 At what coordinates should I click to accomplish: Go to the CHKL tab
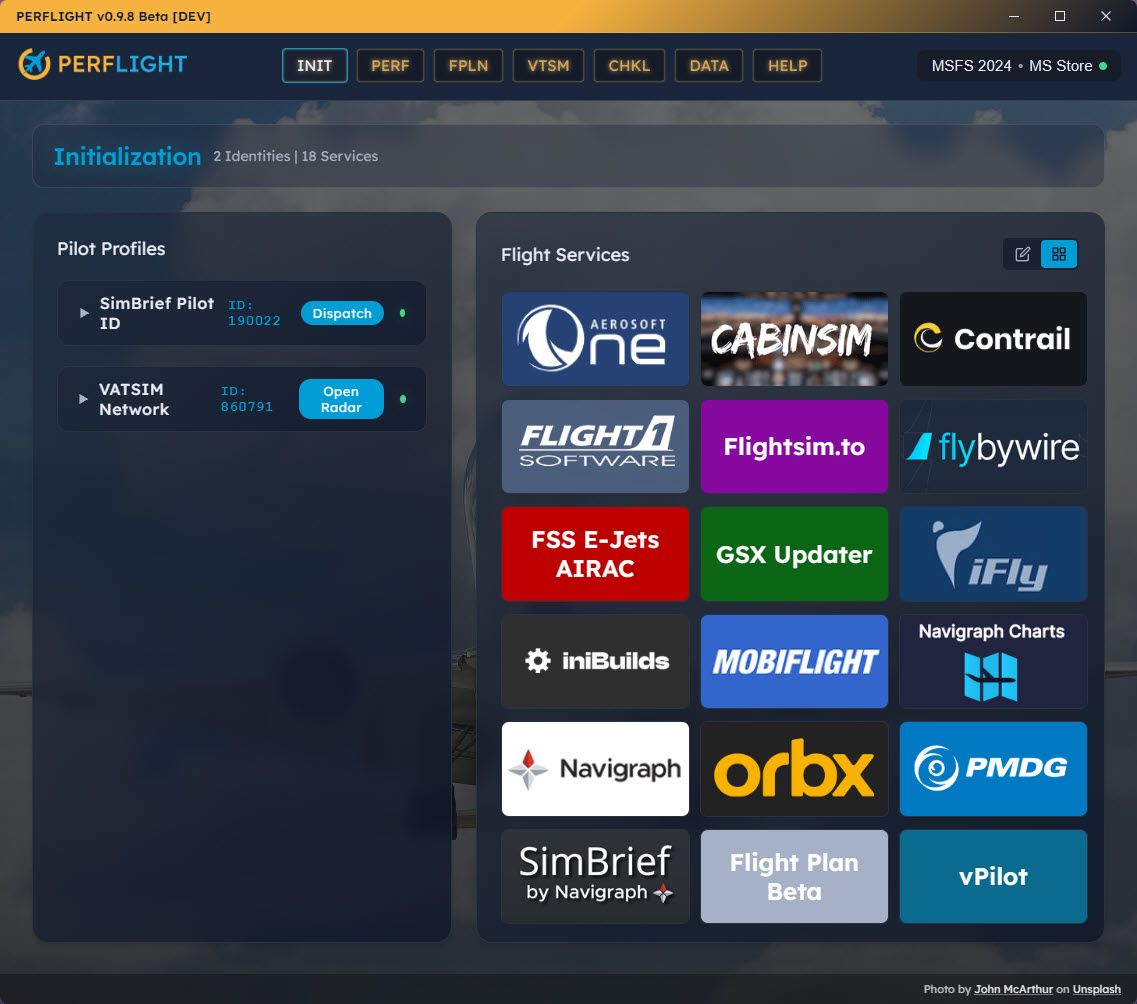(x=629, y=66)
